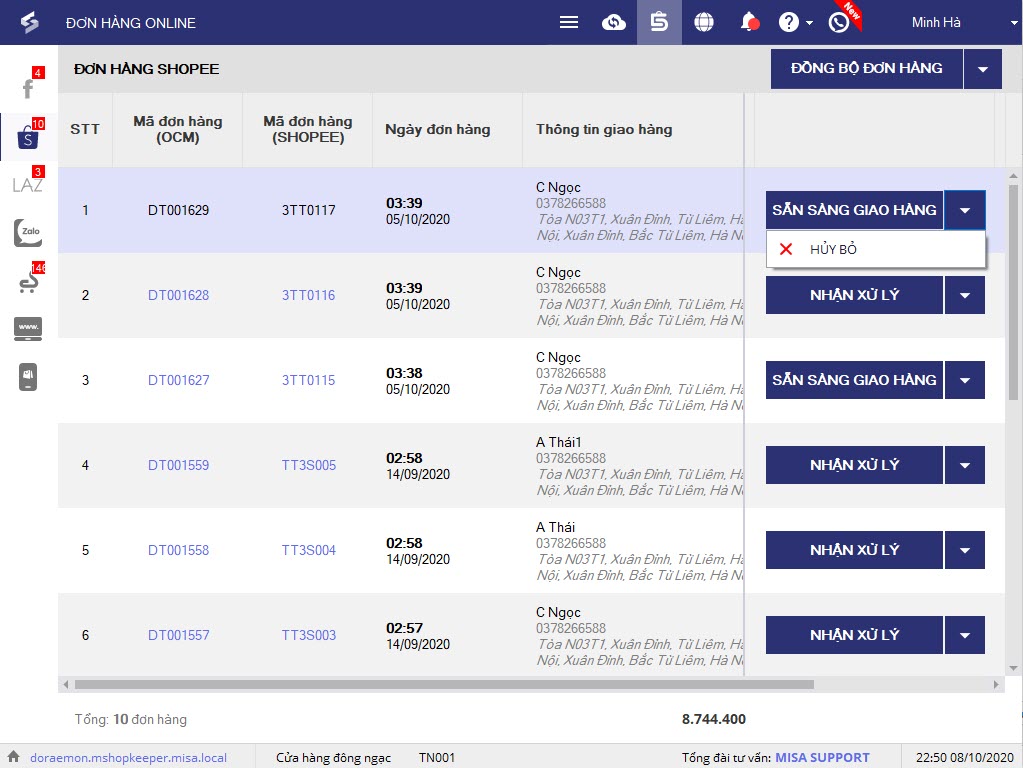Click NHẬN XỬ LÝ for order DT001557
1023x768 pixels.
[x=854, y=635]
